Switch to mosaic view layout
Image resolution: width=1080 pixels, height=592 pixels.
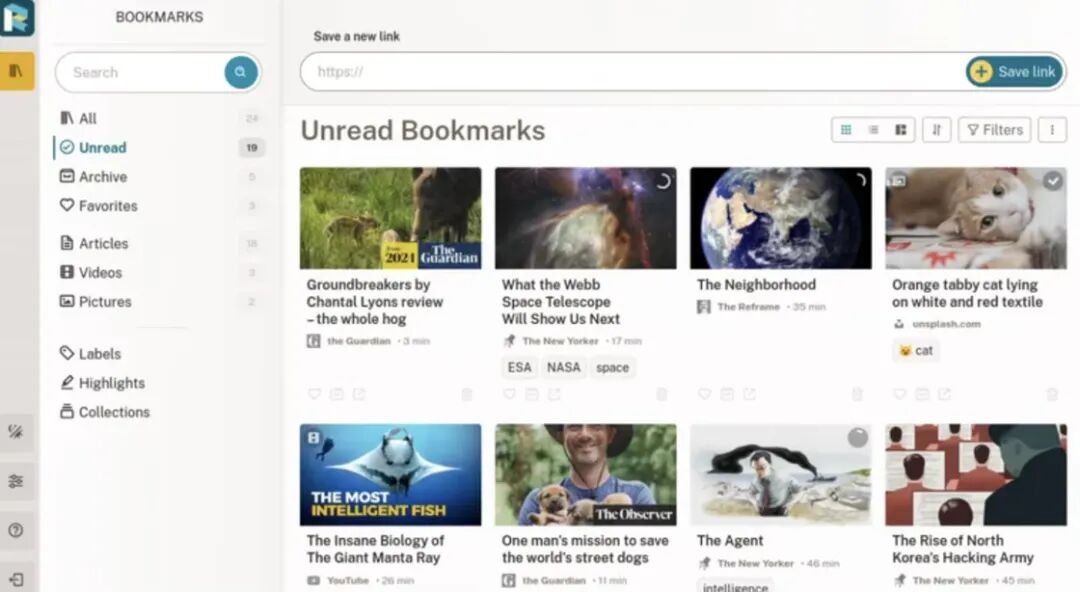pos(900,130)
